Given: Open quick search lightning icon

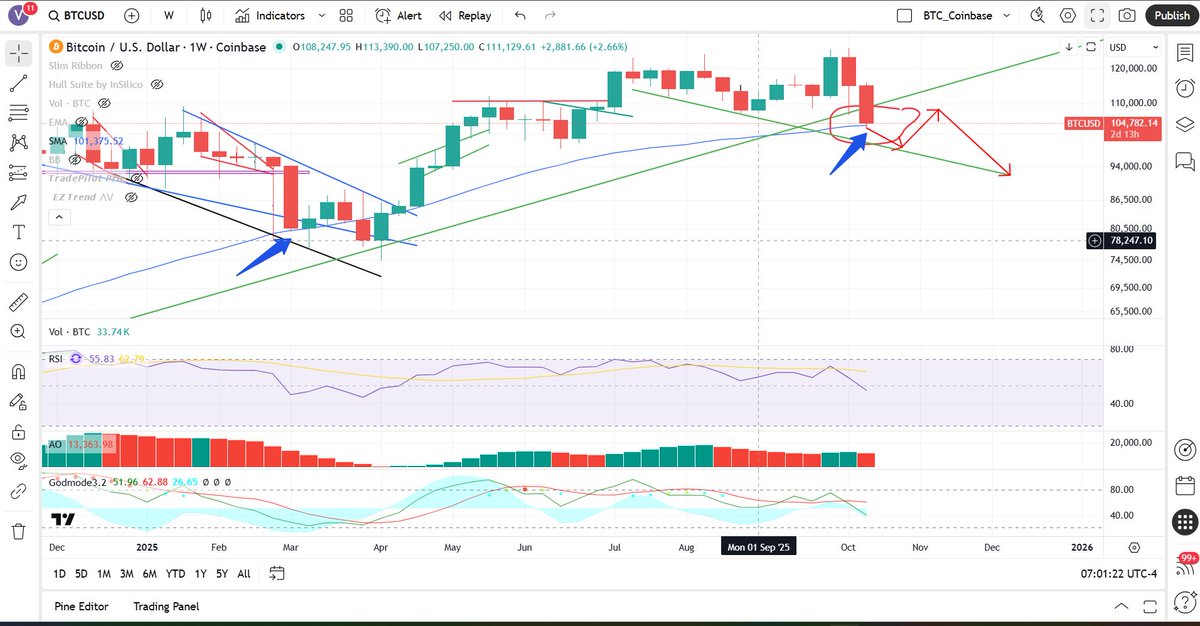Looking at the screenshot, I should (1037, 16).
